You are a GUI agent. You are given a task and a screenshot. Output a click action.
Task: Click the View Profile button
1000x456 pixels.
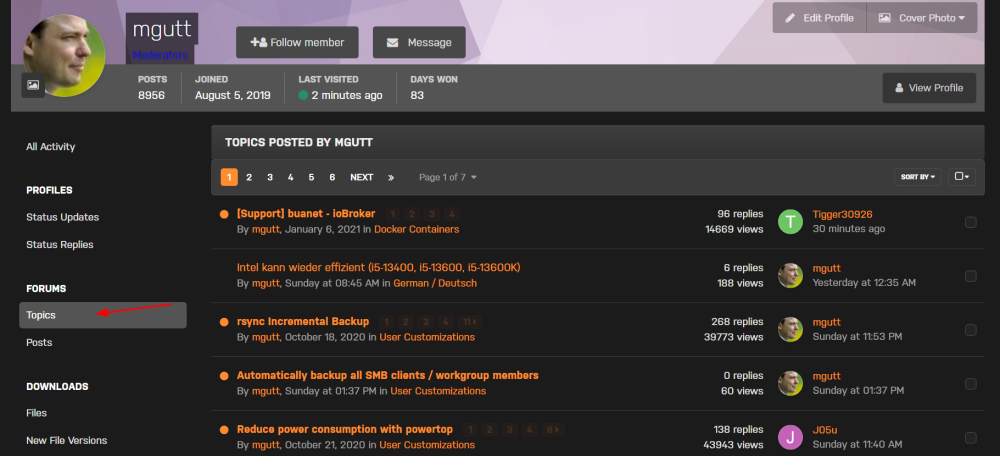(x=929, y=88)
